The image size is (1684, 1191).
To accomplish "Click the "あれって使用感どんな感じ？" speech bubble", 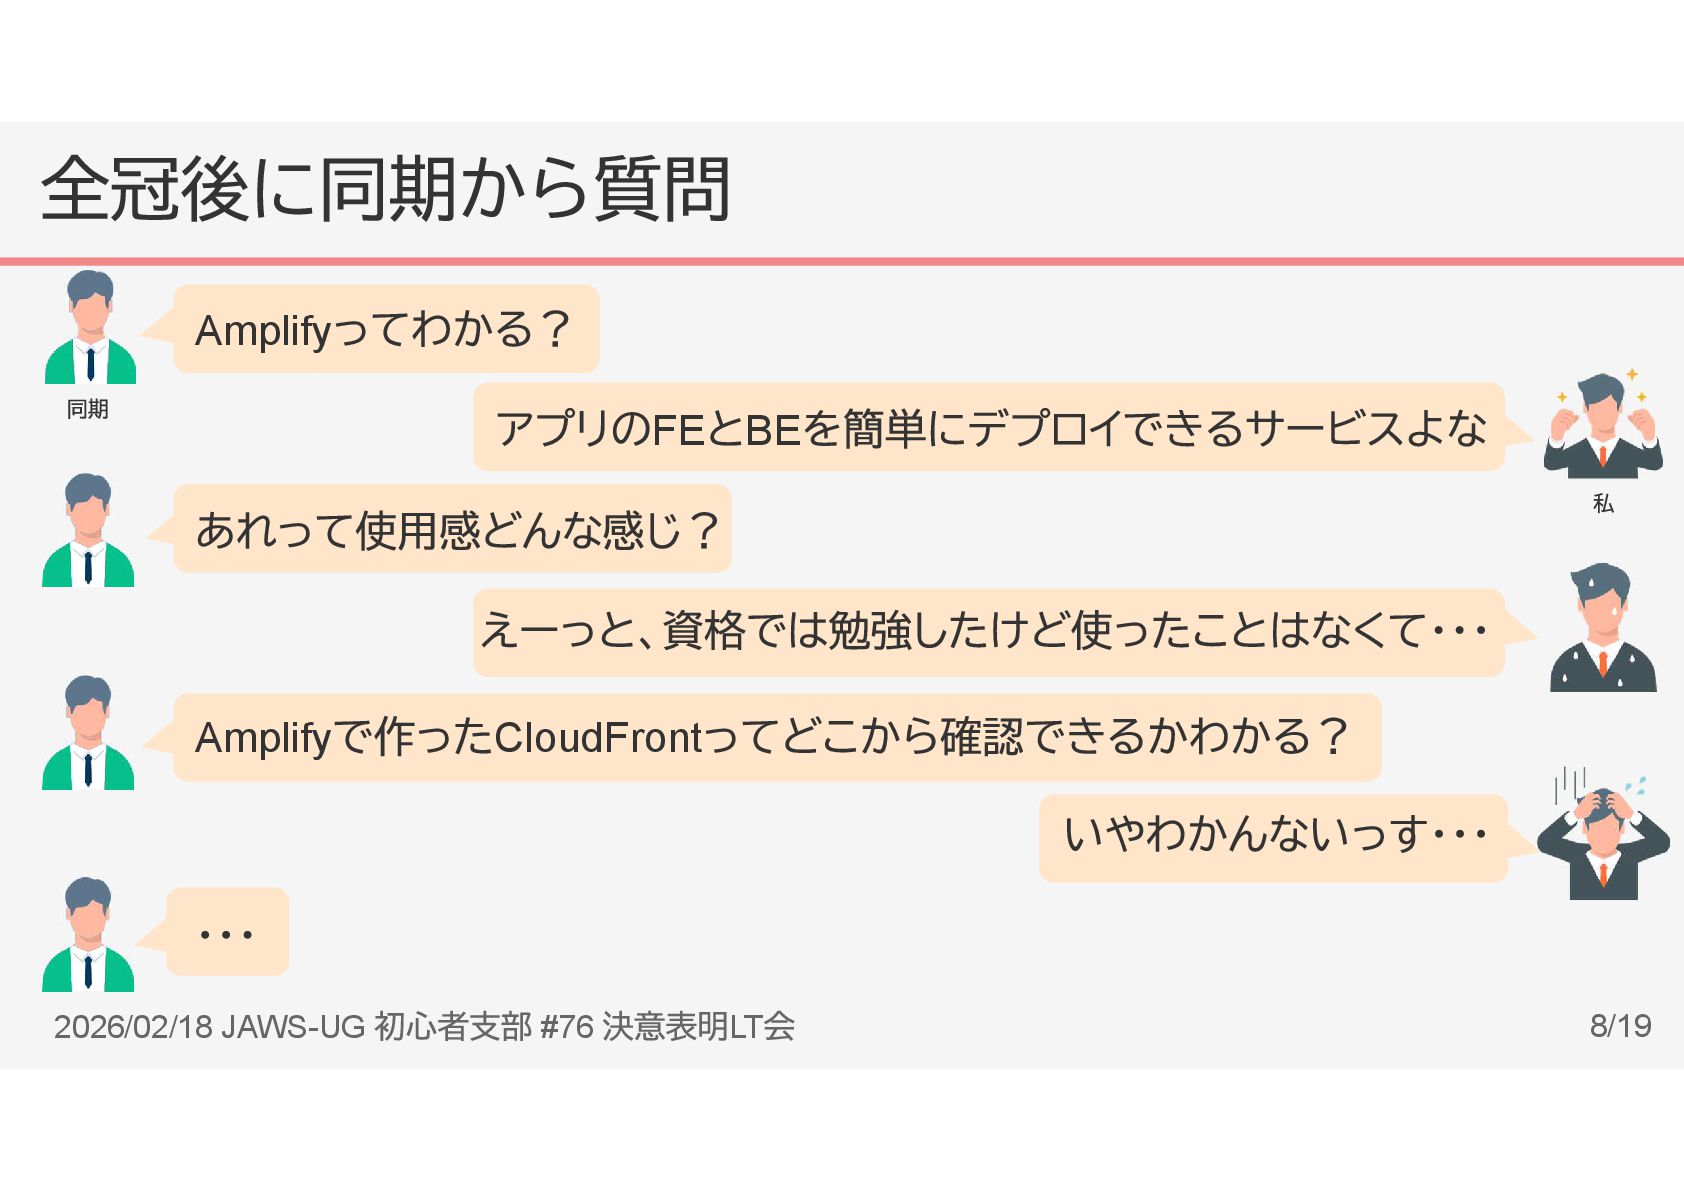I will [452, 529].
